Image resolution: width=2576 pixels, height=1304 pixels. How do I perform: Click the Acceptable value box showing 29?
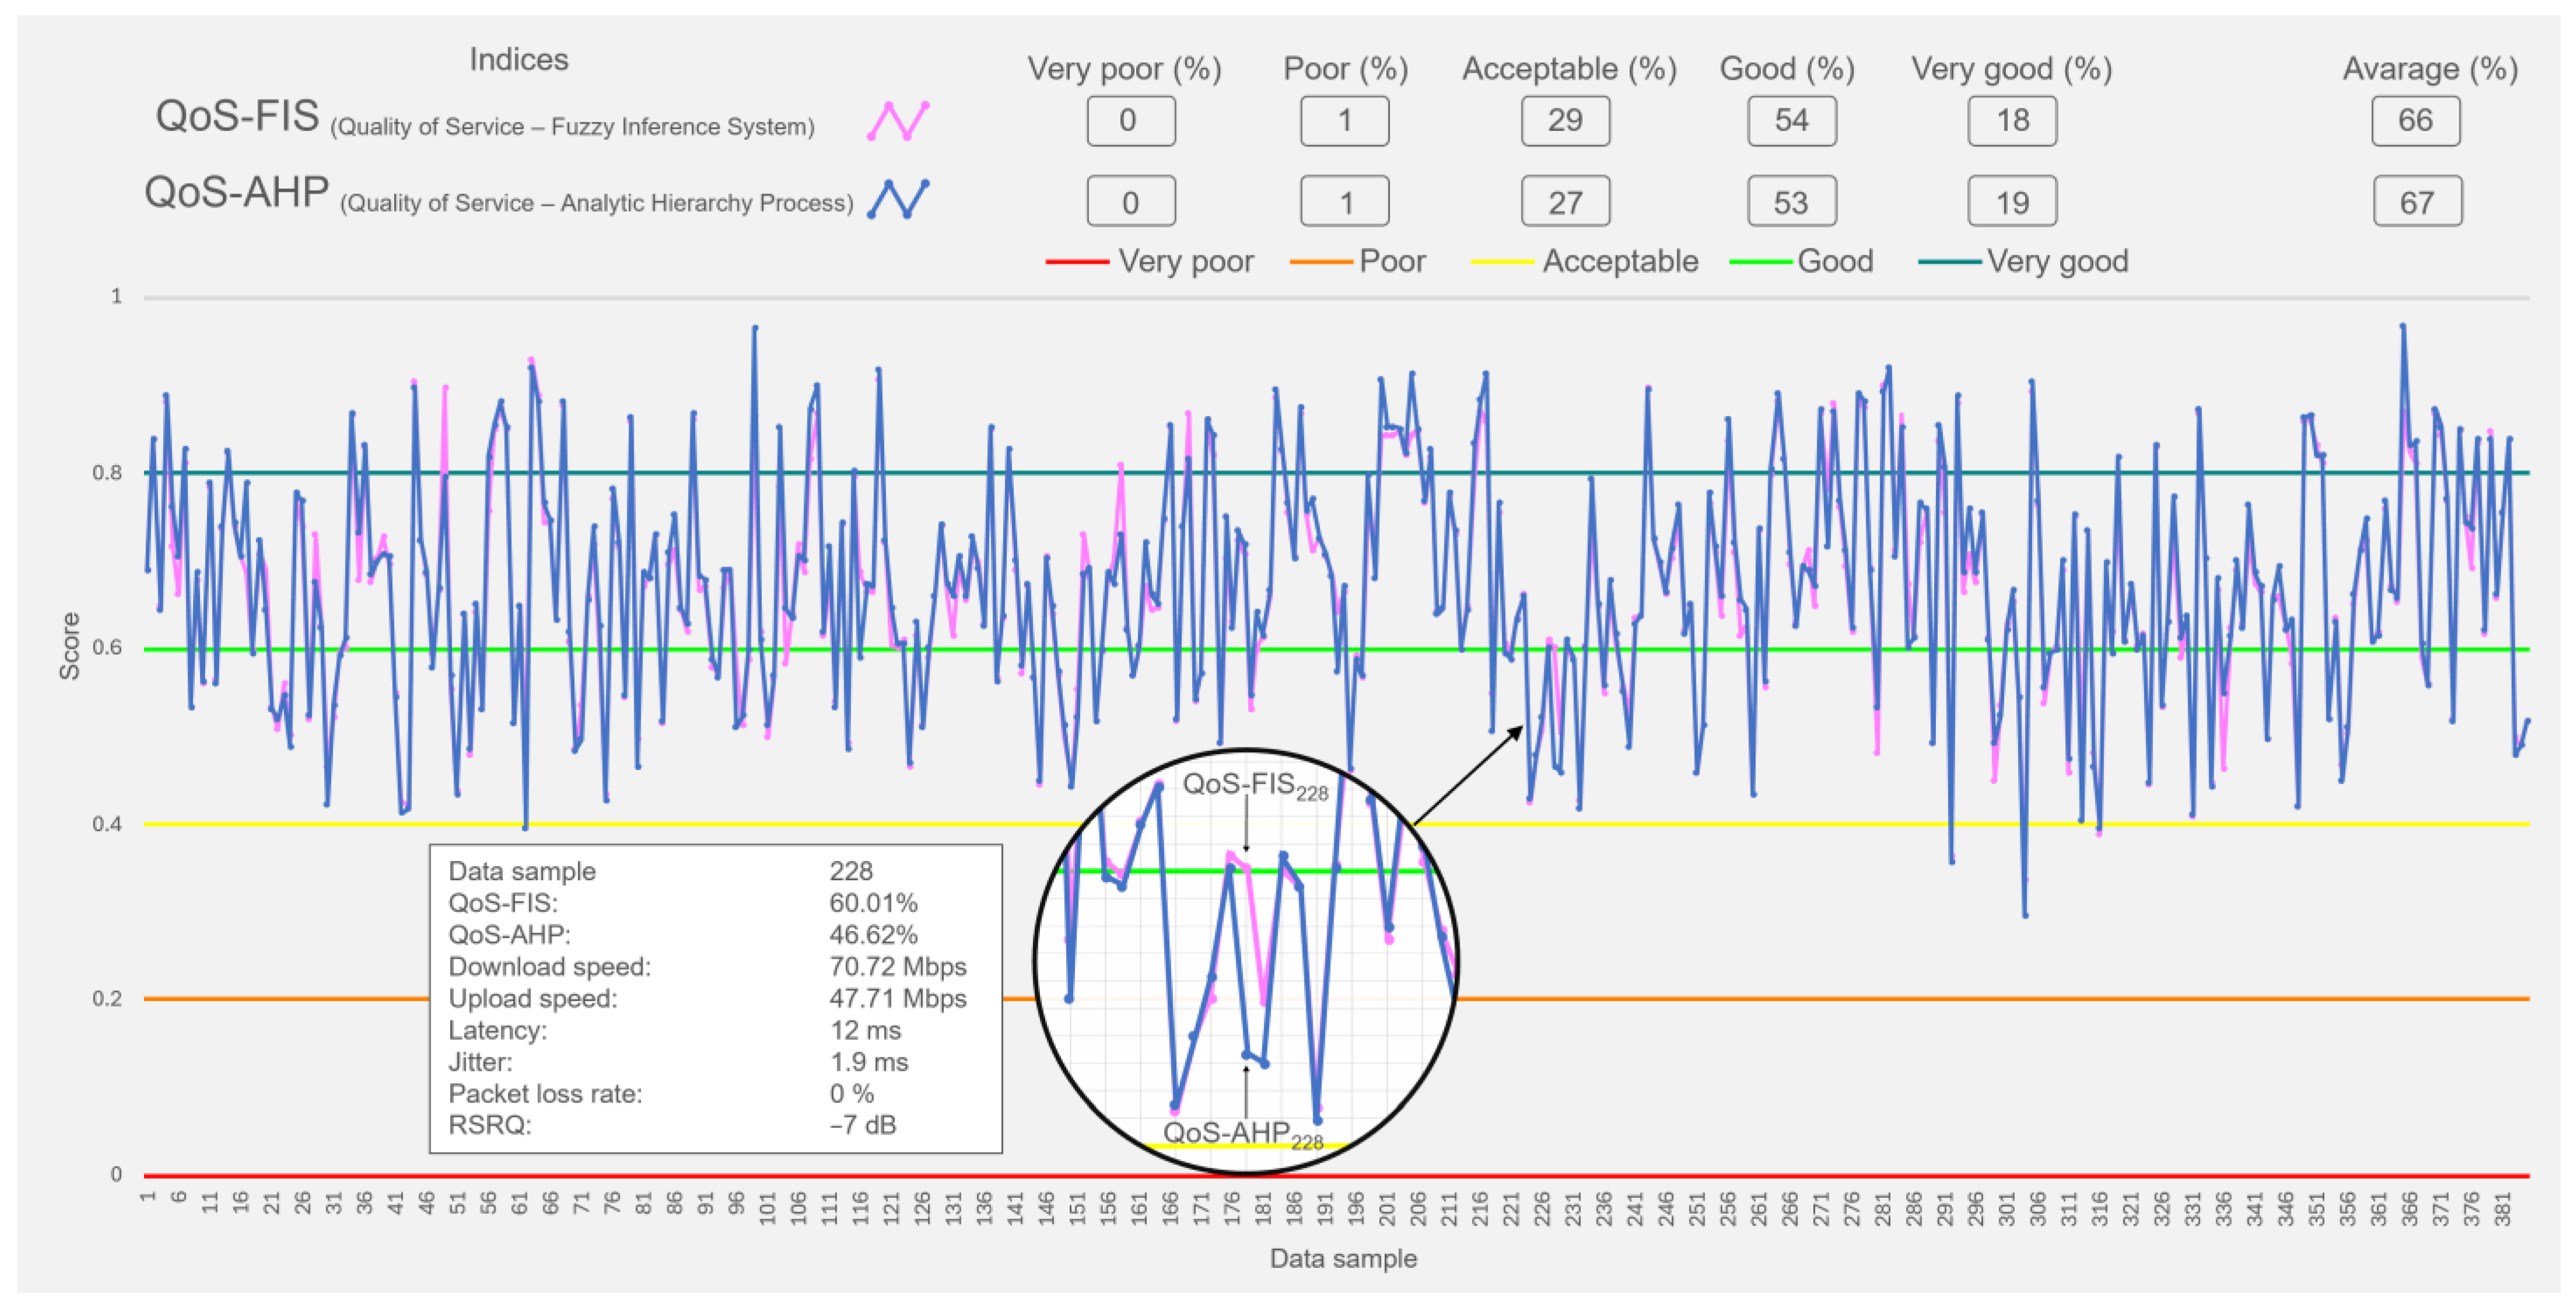[x=1565, y=121]
